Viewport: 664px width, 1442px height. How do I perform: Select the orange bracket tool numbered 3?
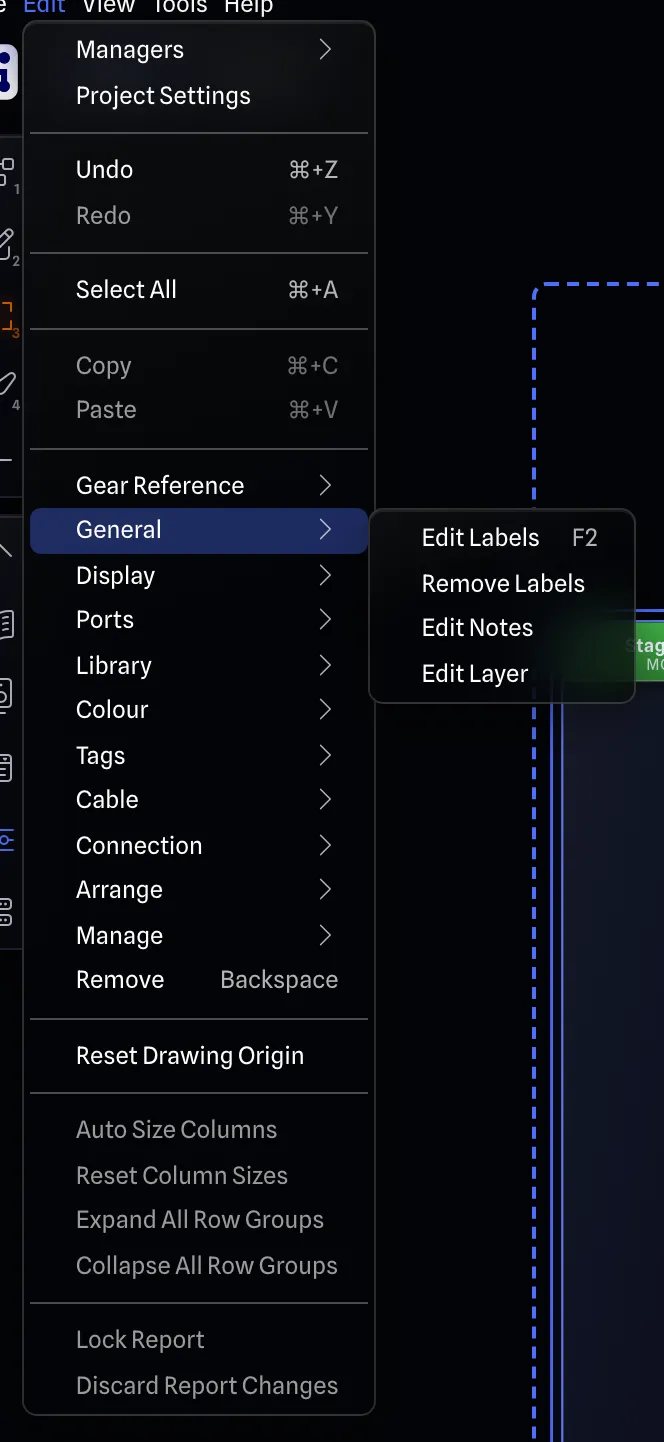pyautogui.click(x=8, y=317)
